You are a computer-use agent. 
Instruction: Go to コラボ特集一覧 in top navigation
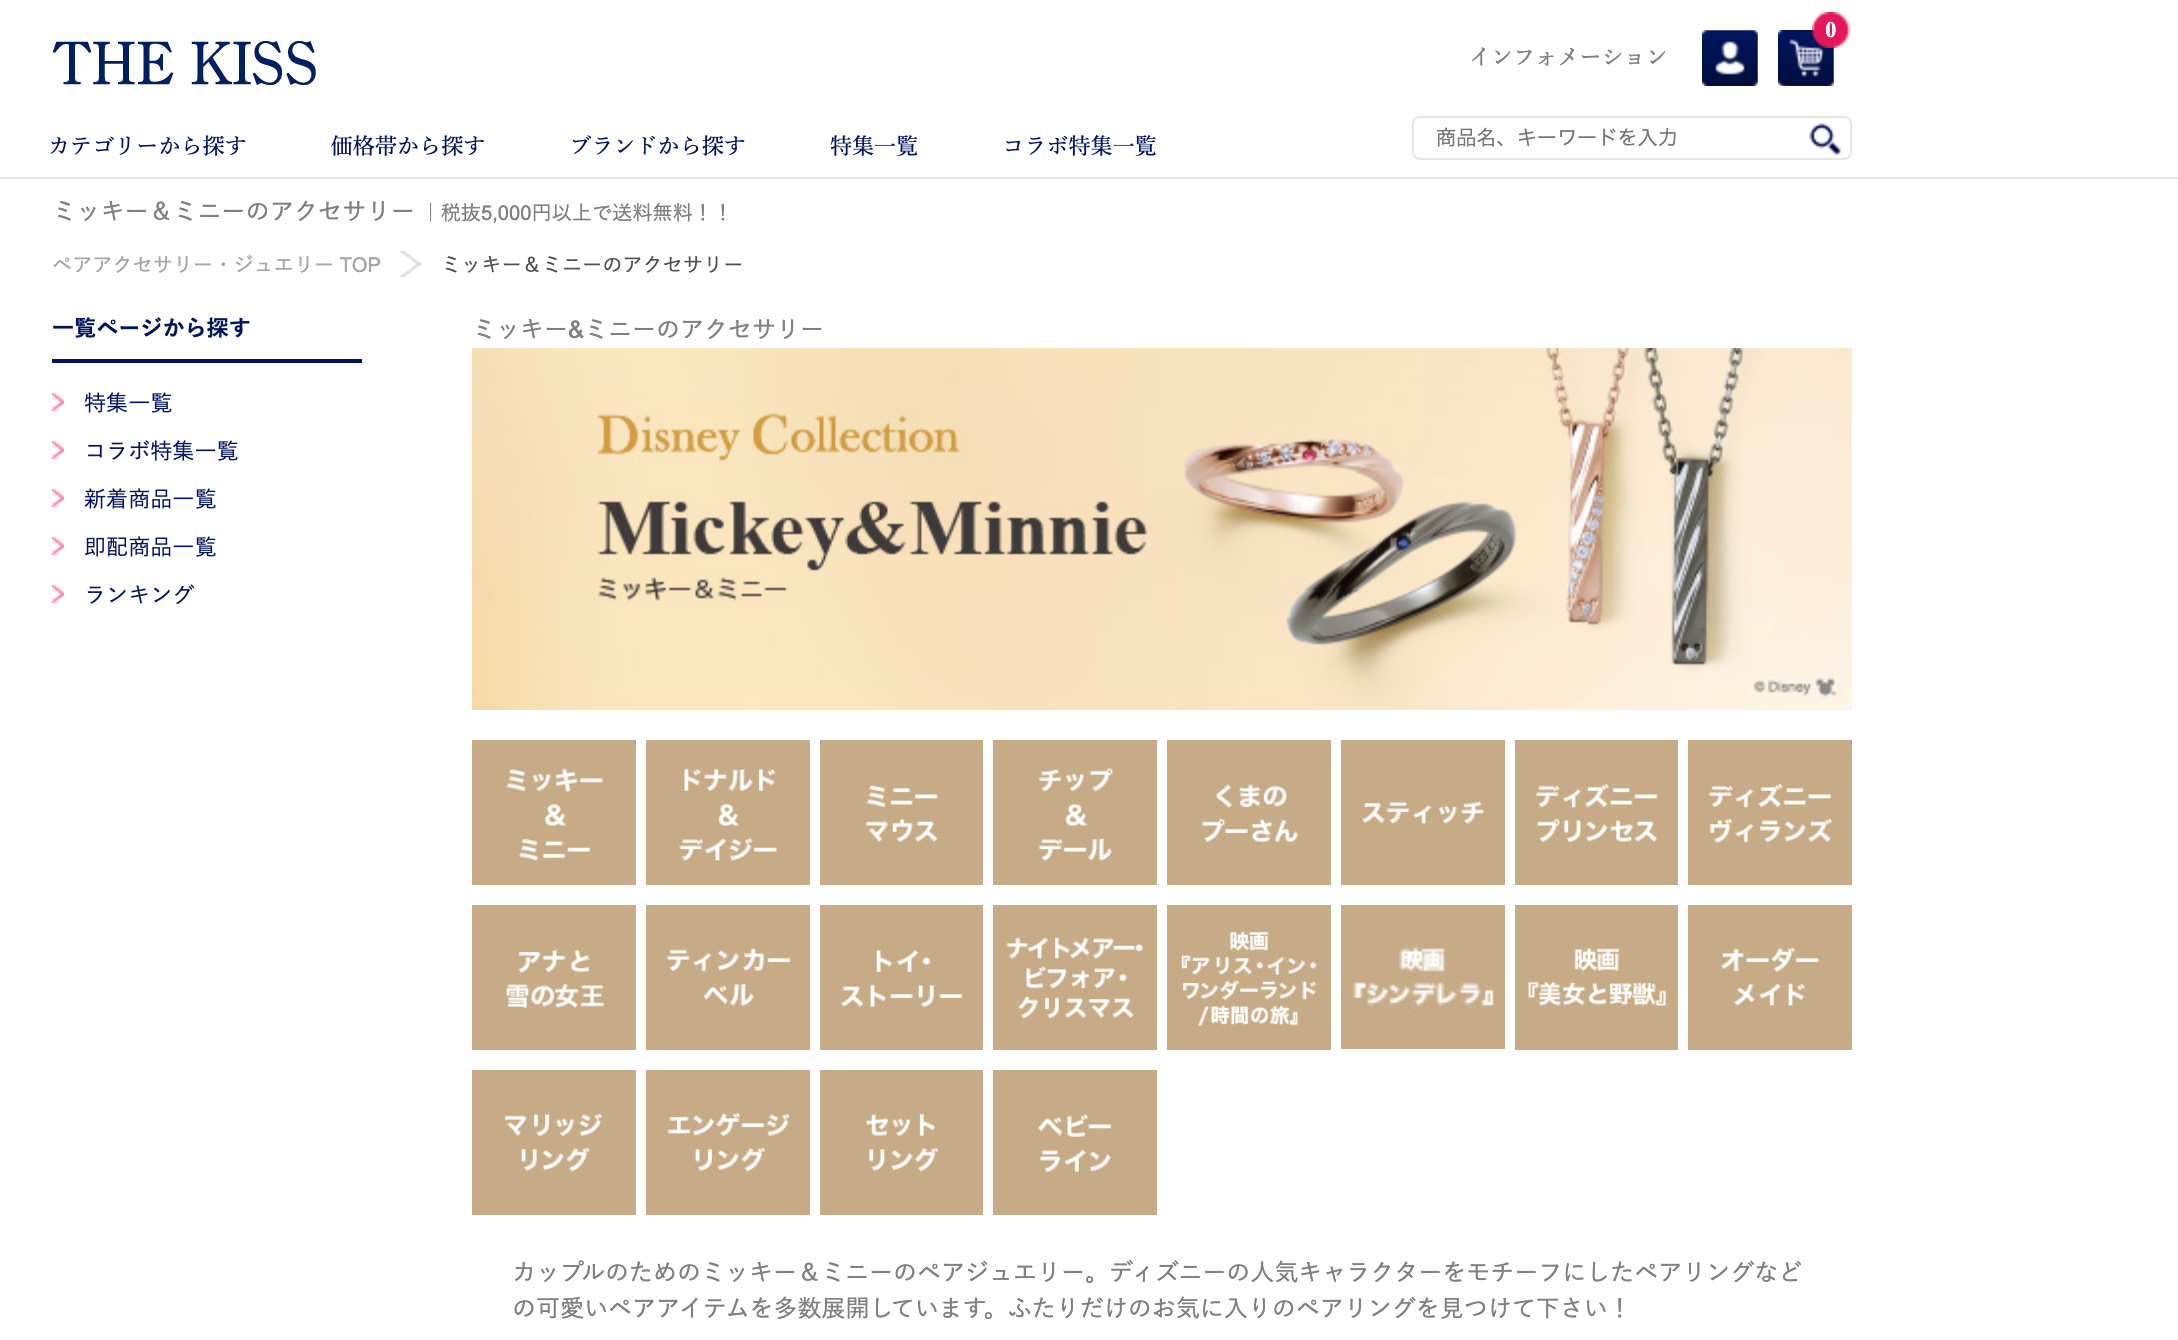[x=1080, y=146]
